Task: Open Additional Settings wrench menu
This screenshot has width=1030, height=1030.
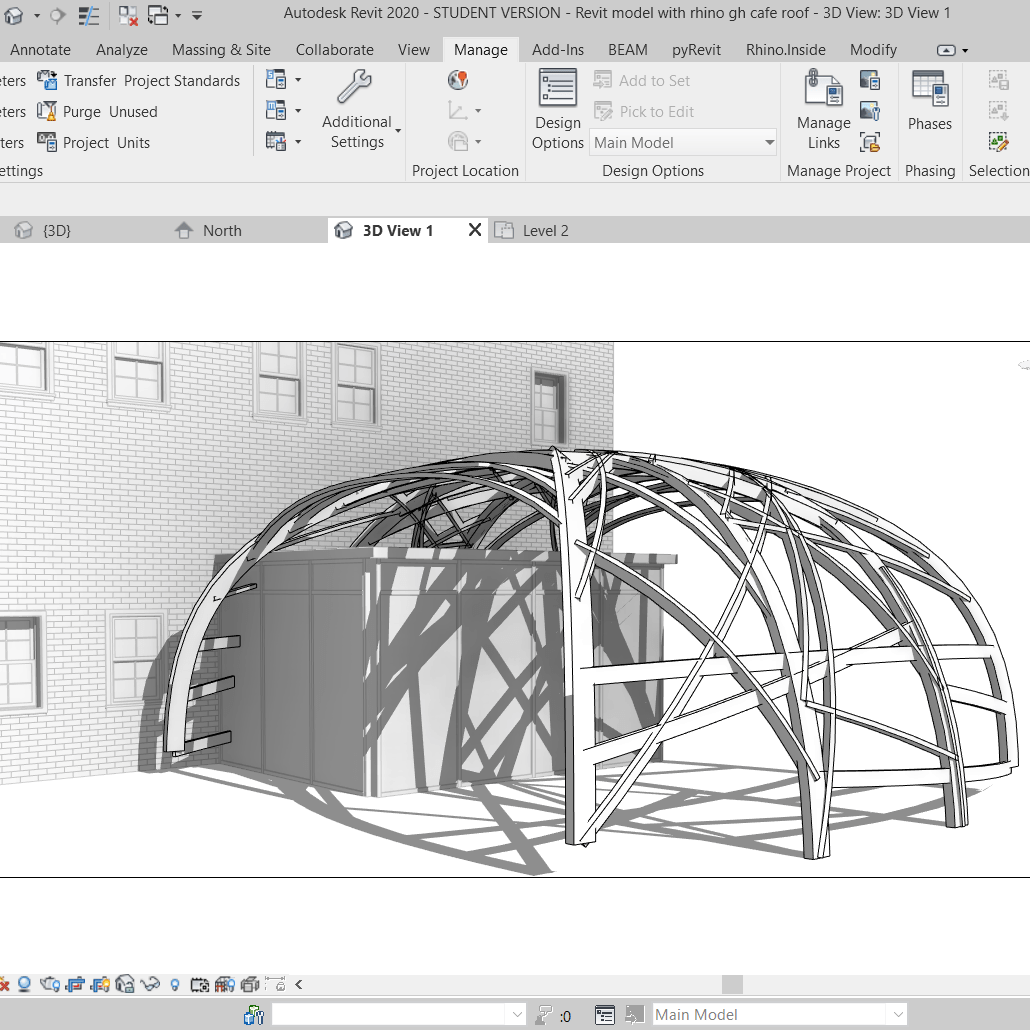Action: click(x=357, y=111)
